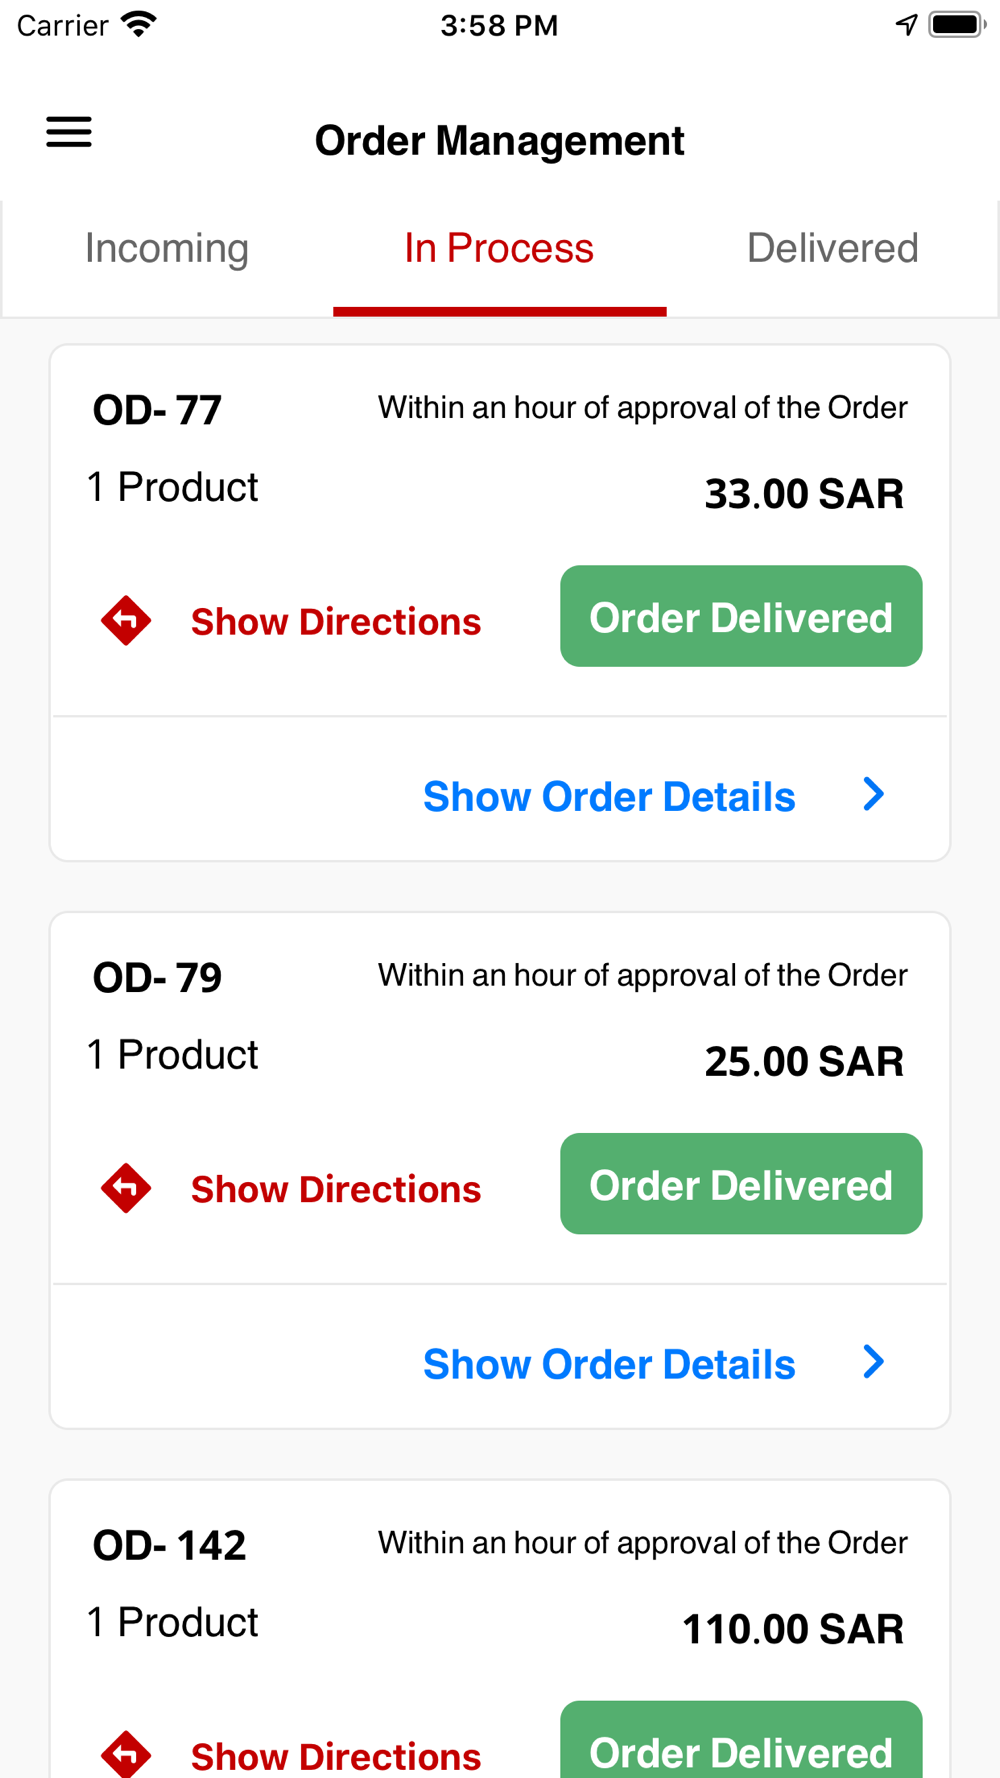Screen dimensions: 1000x1778
Task: Mark OD-142 as Order Delivered
Action: click(x=741, y=1740)
